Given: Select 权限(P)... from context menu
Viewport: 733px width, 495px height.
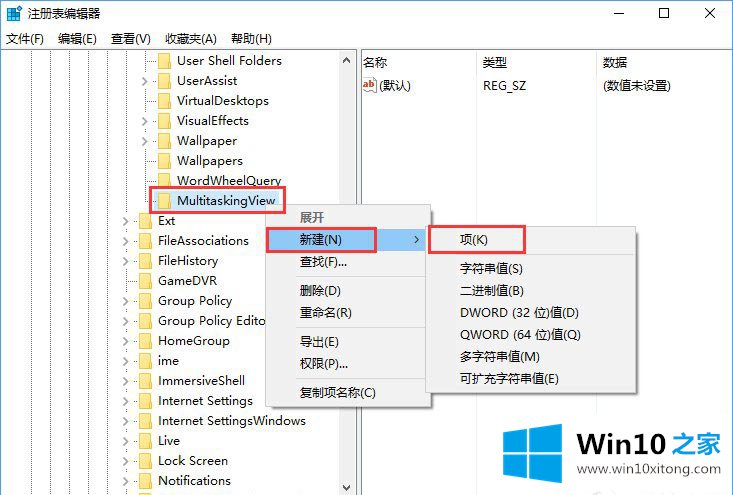Looking at the screenshot, I should tap(323, 364).
